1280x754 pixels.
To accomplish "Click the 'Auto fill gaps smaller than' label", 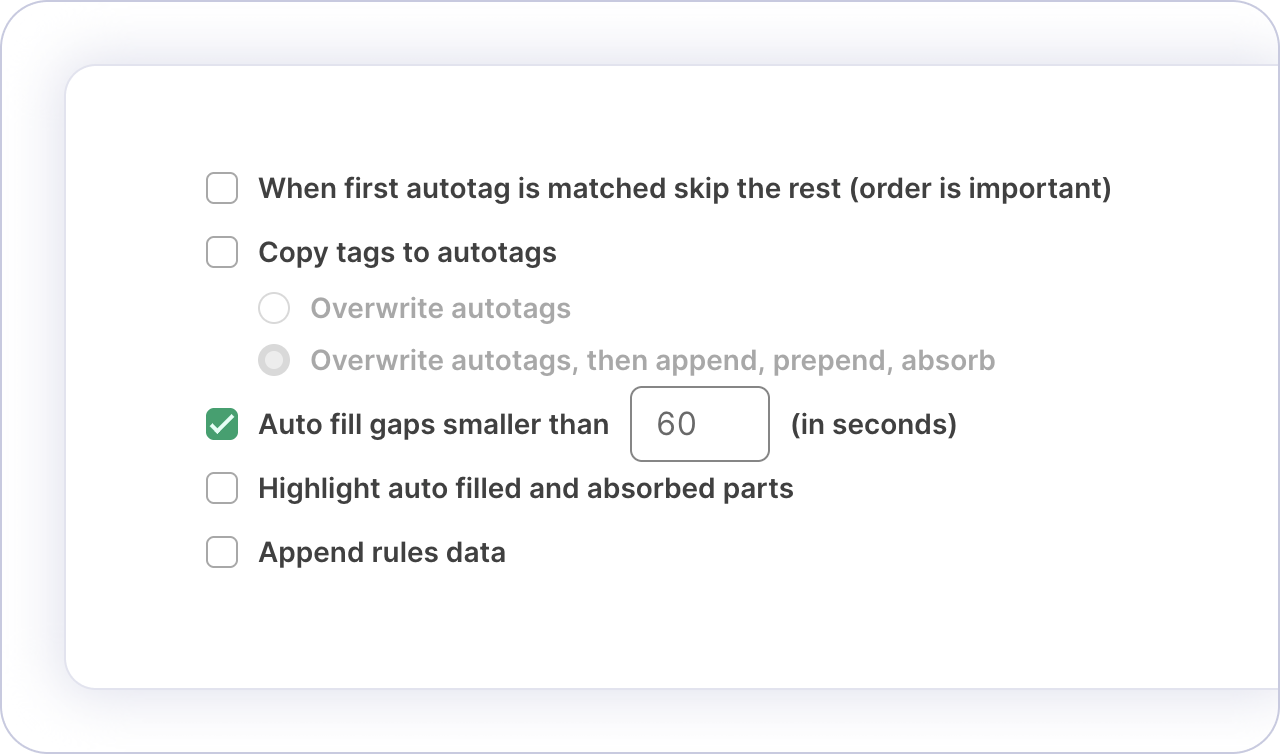I will point(433,424).
